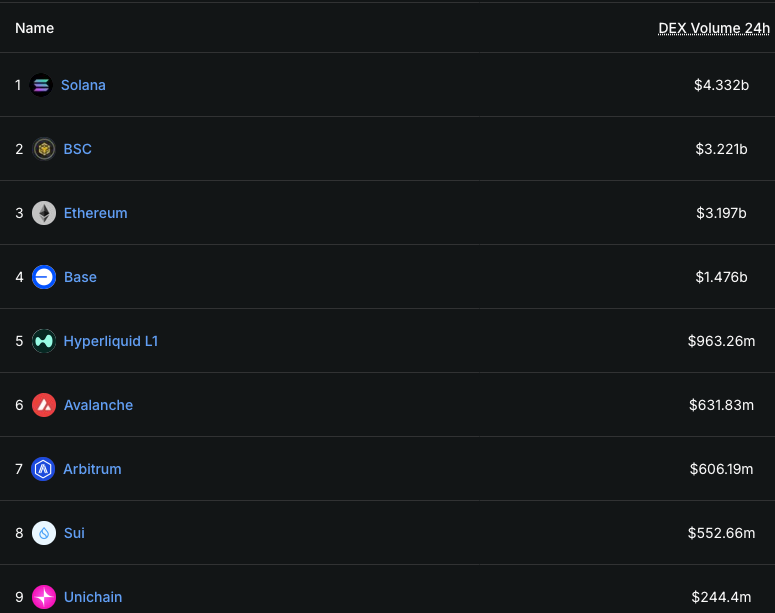Open the Avalanche chain link
Screen dimensions: 775x613
[98, 405]
